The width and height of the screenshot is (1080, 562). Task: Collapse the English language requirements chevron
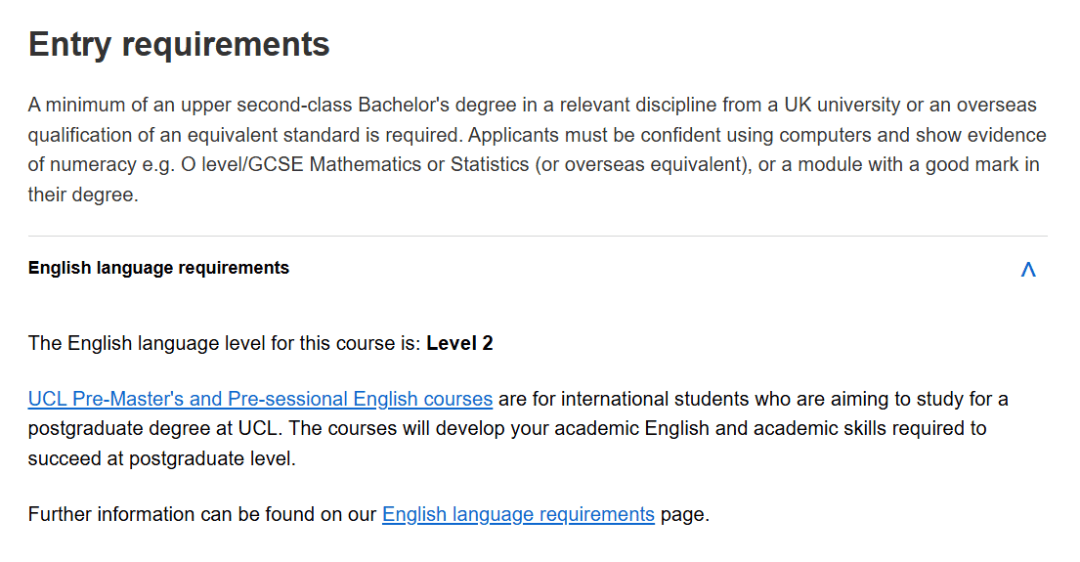coord(1028,269)
